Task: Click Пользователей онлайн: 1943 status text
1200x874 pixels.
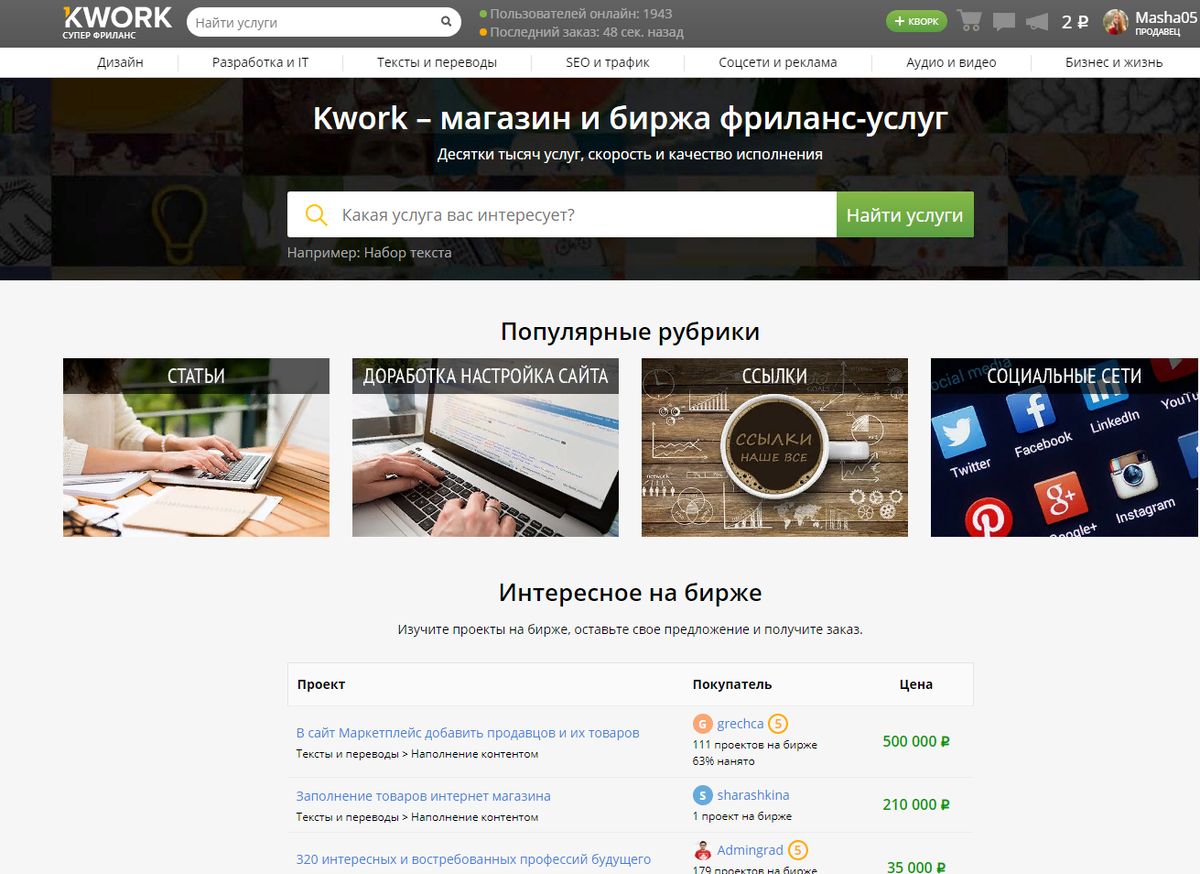Action: pos(581,14)
